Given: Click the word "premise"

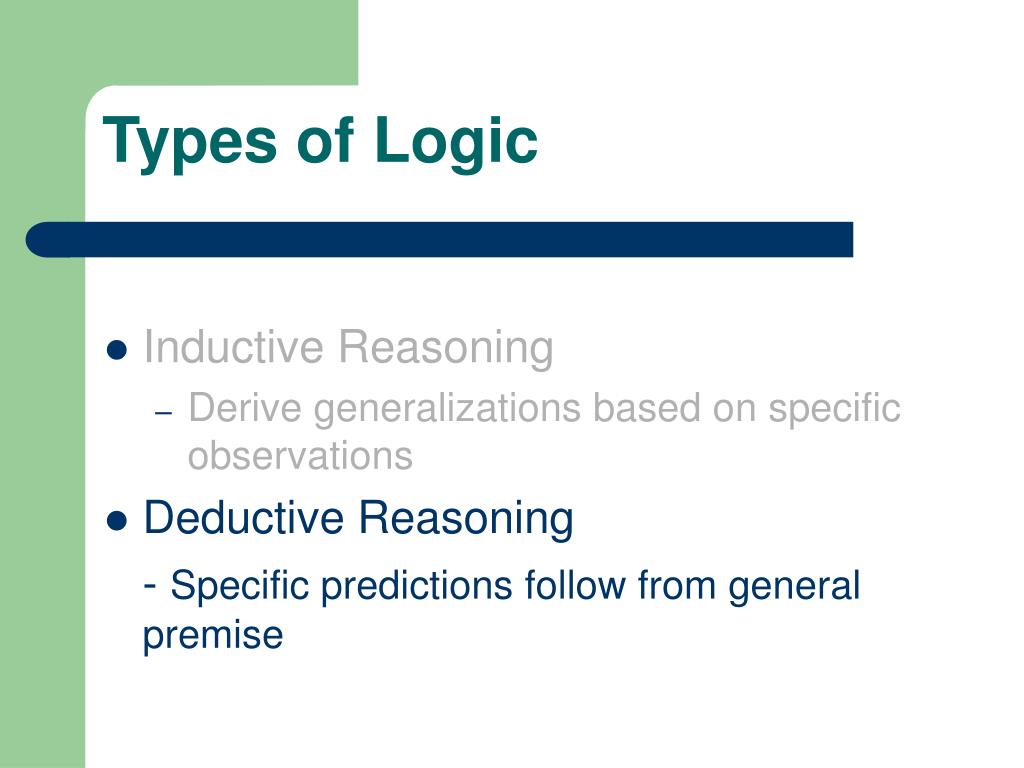Looking at the screenshot, I should (x=213, y=635).
